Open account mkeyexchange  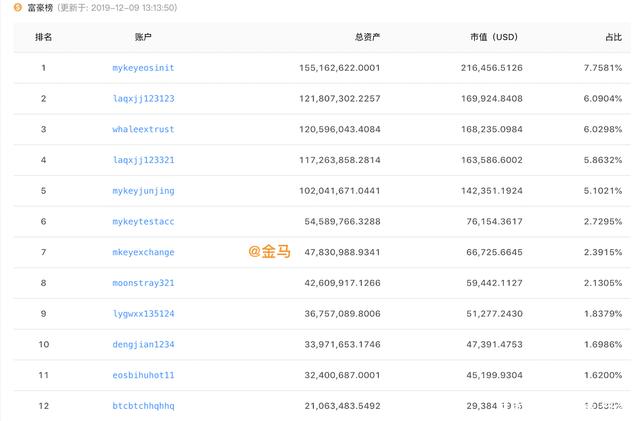143,252
